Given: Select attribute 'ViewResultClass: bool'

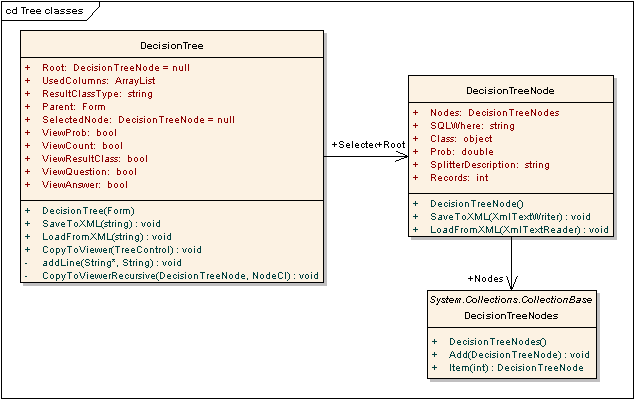Looking at the screenshot, I should pos(95,158).
